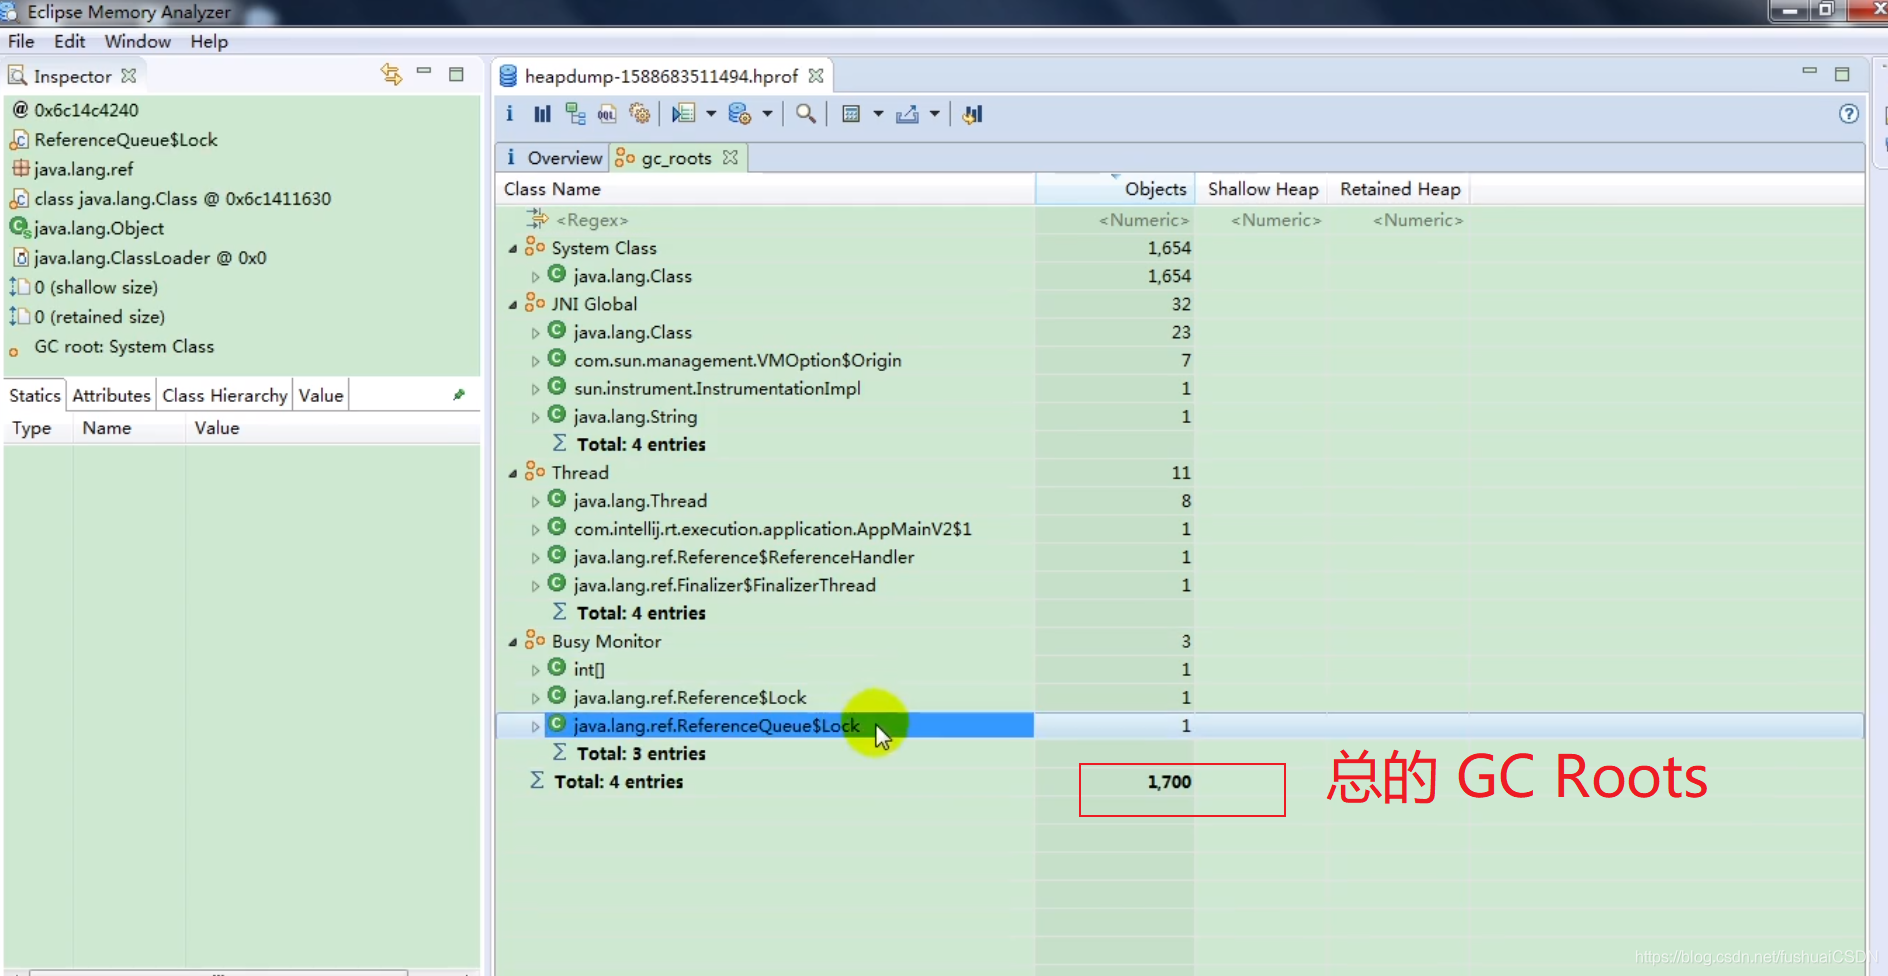Image resolution: width=1888 pixels, height=976 pixels.
Task: Click the calculate retained size icon
Action: [851, 114]
